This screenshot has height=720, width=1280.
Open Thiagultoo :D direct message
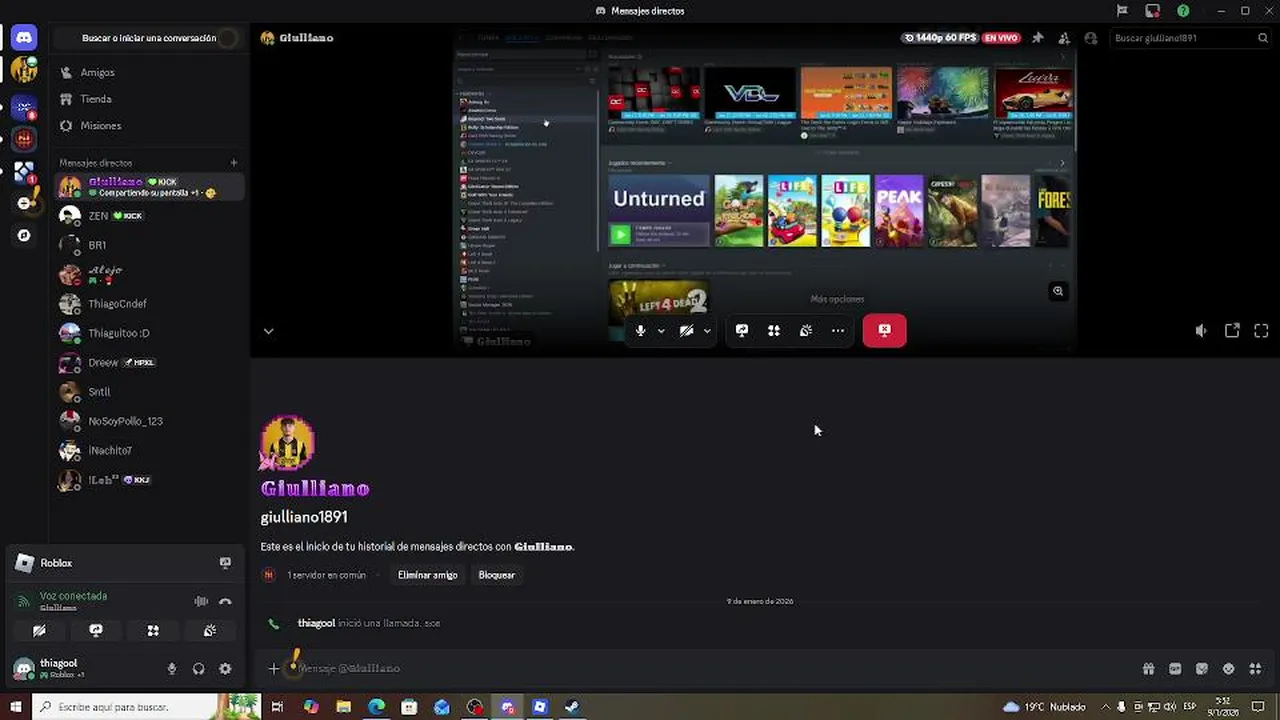(x=147, y=333)
